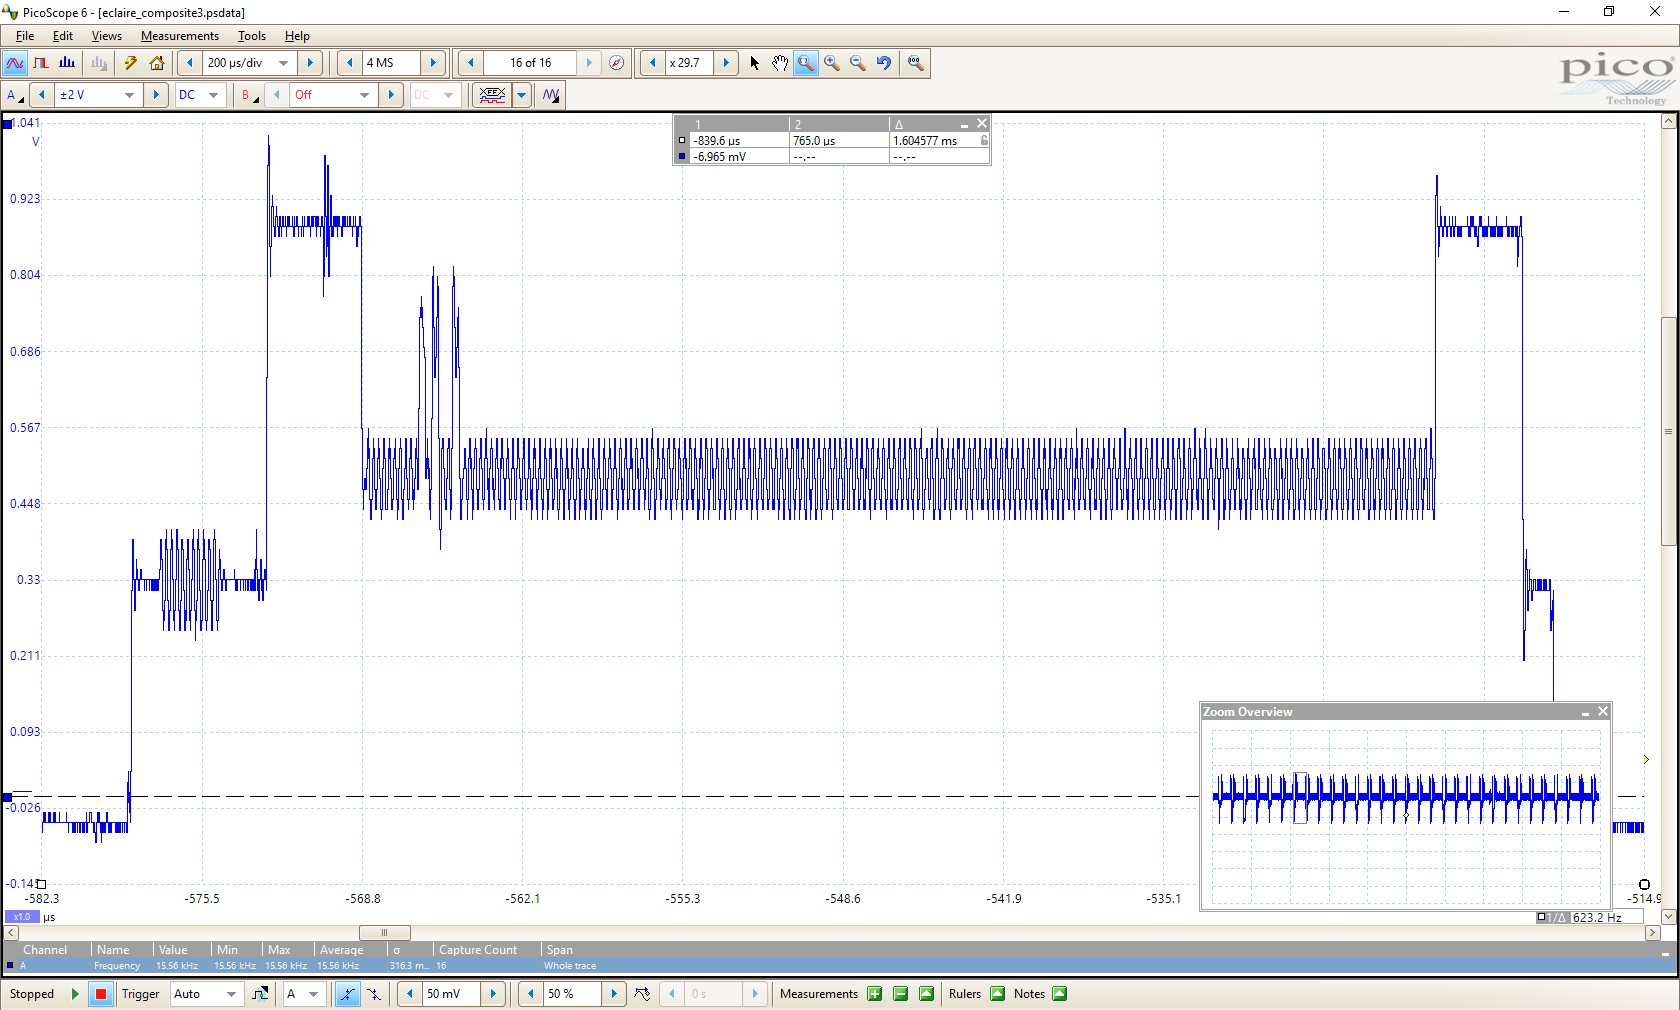Click the add measurement plus icon

[x=875, y=994]
